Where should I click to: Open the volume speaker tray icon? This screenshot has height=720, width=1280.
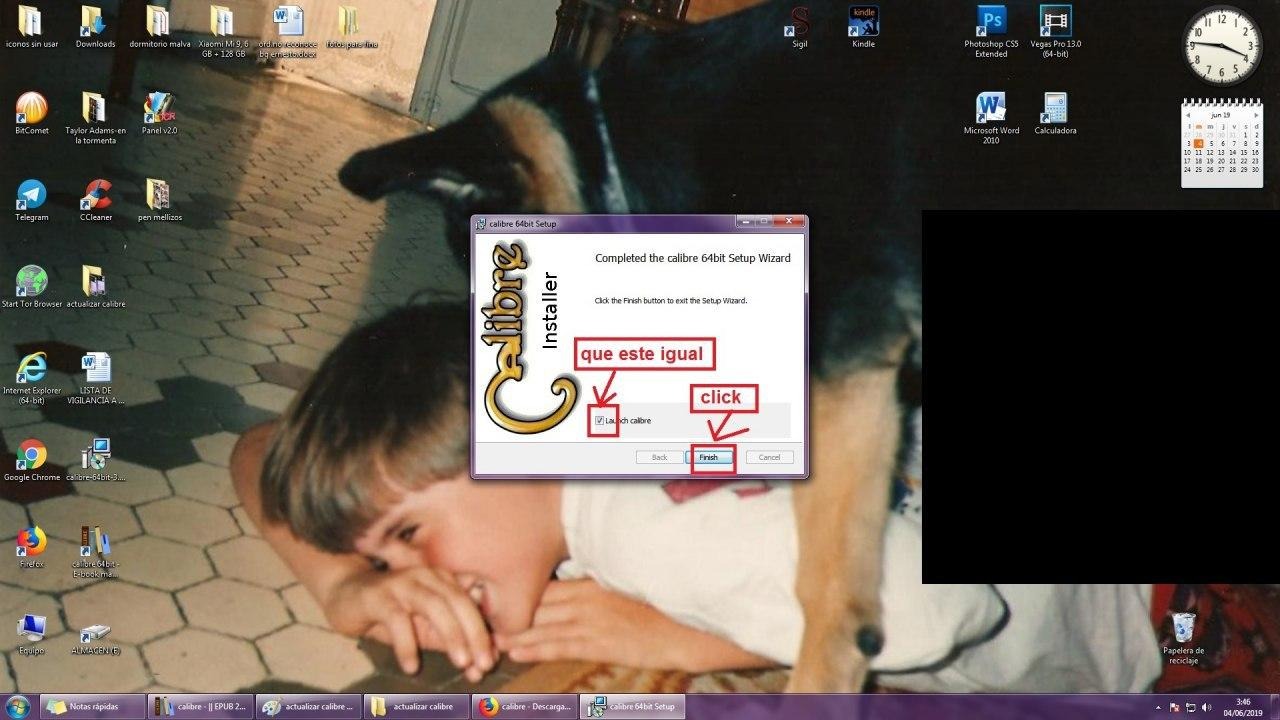click(1205, 707)
